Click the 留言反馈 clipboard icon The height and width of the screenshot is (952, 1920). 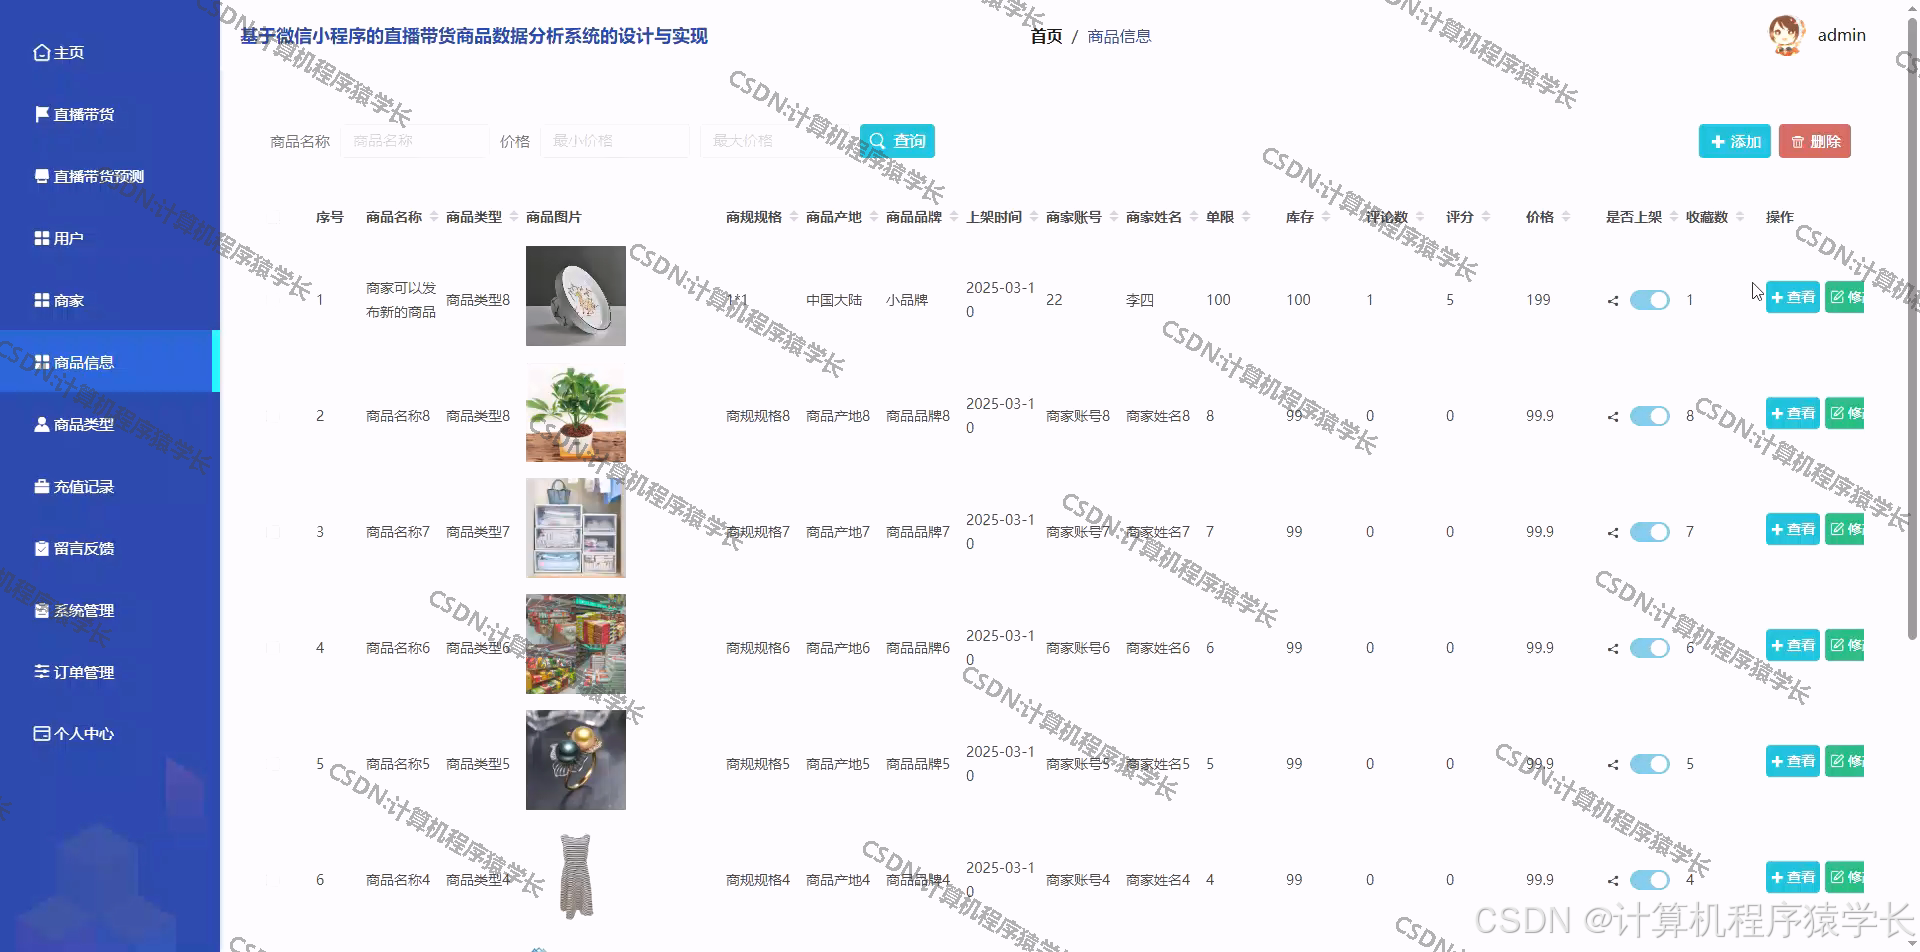(42, 548)
